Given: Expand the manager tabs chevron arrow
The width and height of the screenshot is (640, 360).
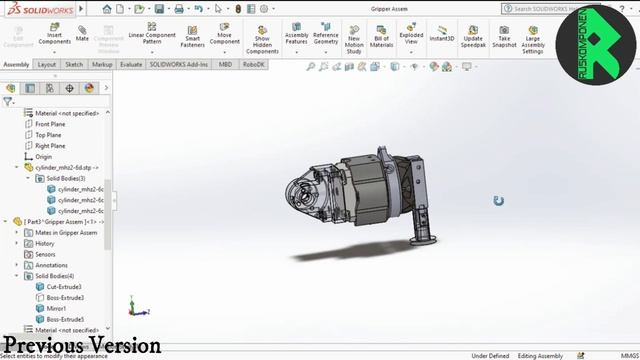Looking at the screenshot, I should point(106,88).
